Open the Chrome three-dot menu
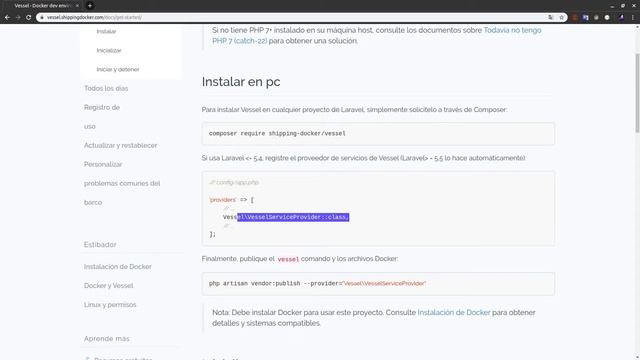 pos(633,18)
